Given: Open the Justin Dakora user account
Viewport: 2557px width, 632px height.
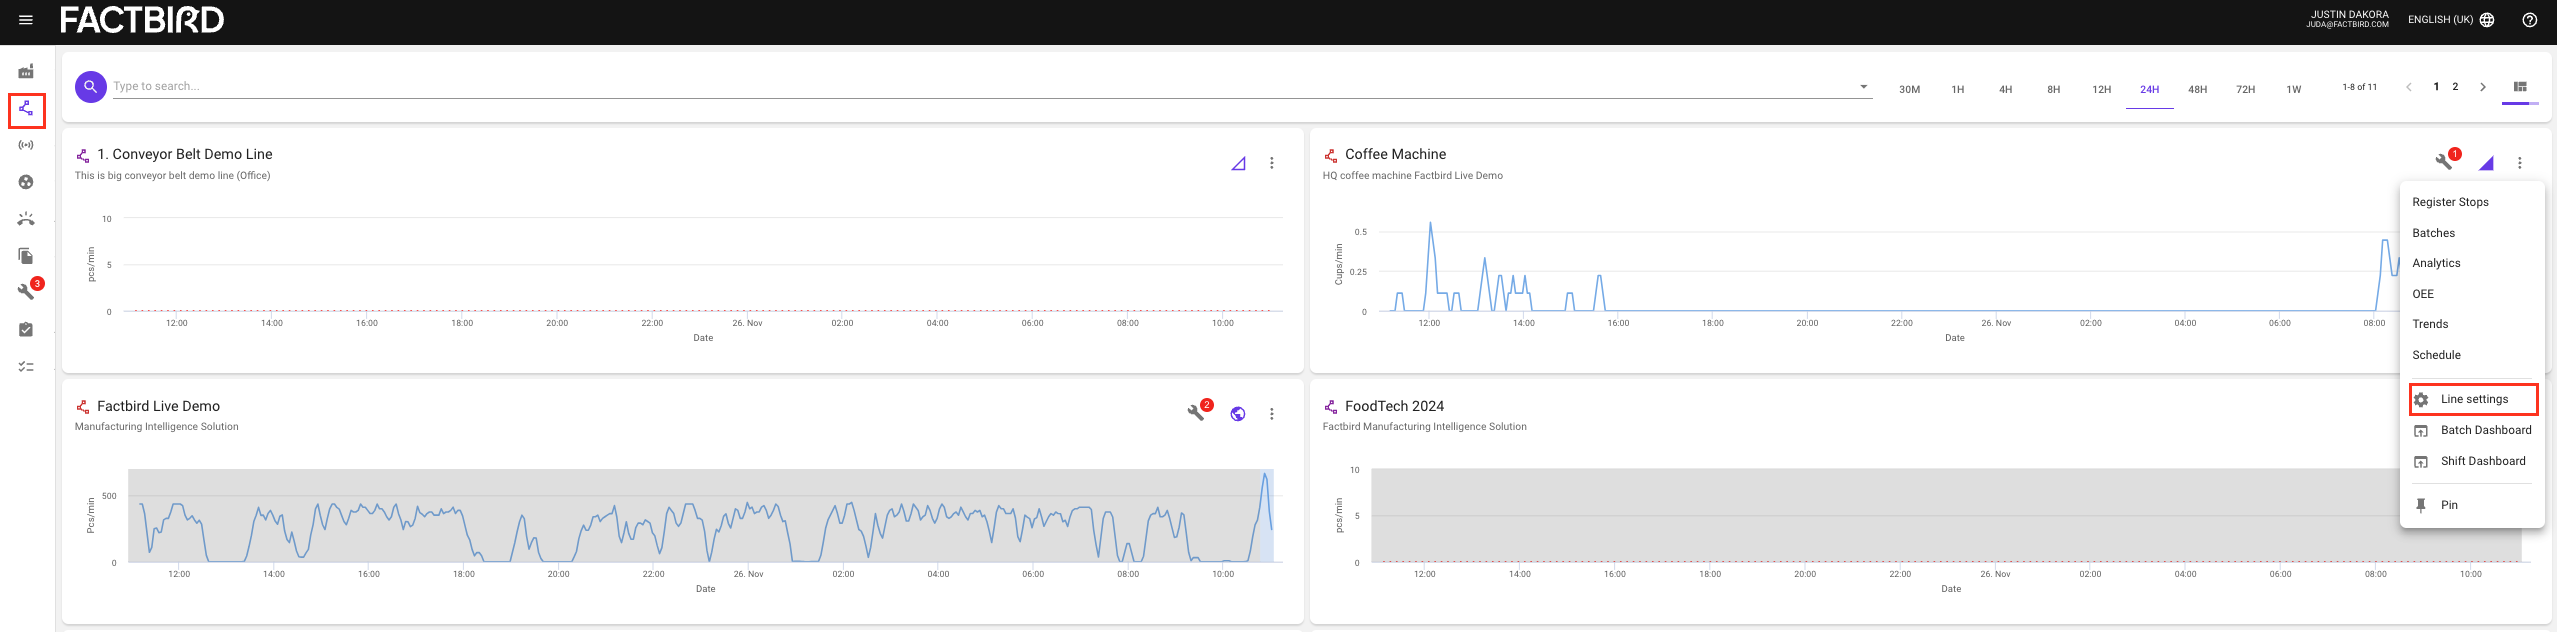Looking at the screenshot, I should [2347, 19].
